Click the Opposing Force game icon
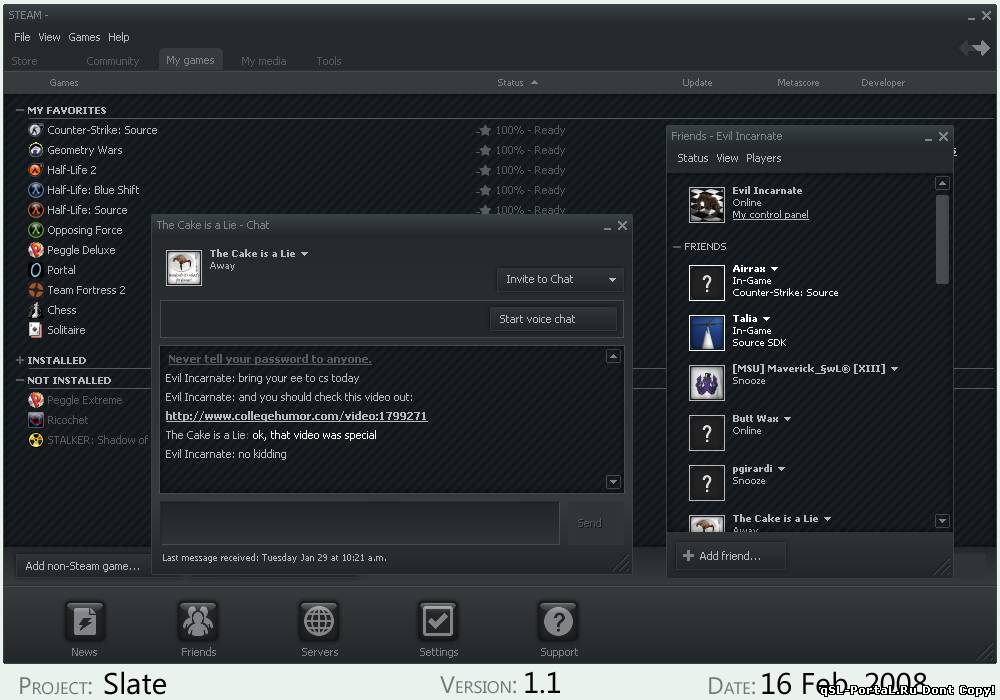Image resolution: width=1000 pixels, height=700 pixels. pyautogui.click(x=36, y=230)
